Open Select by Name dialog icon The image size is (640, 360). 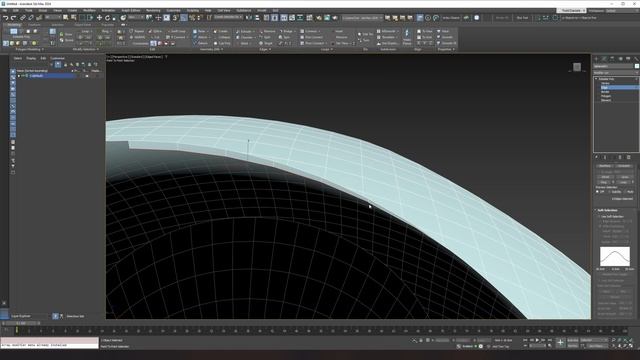[73, 18]
